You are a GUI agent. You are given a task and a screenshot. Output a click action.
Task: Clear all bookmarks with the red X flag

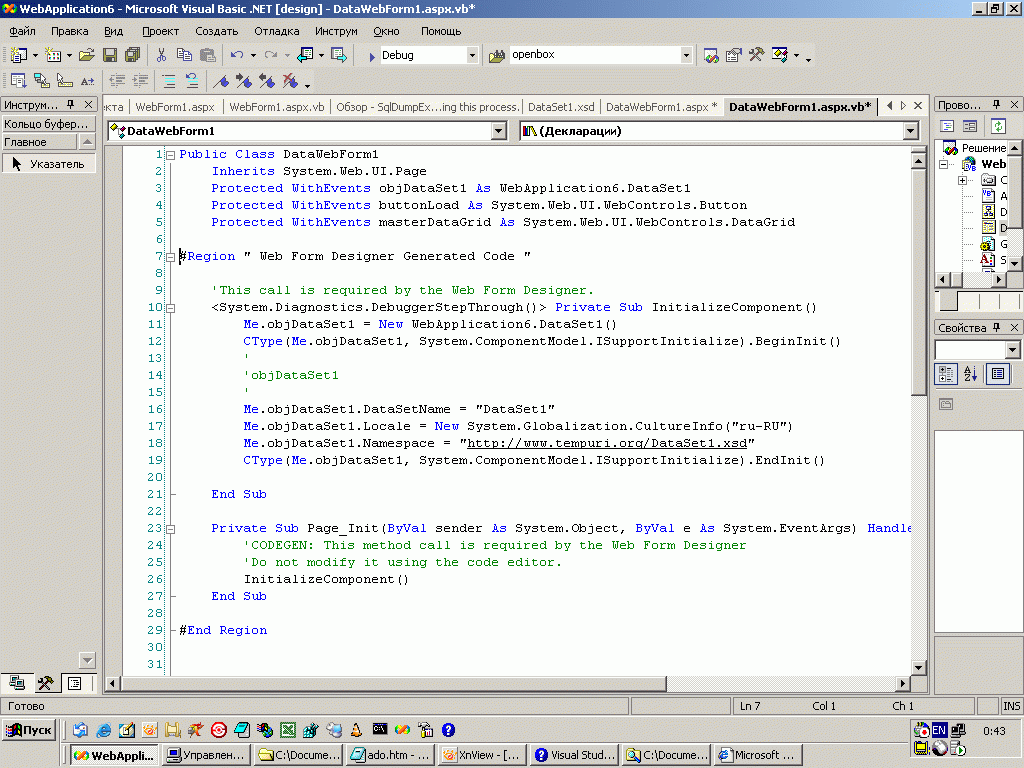point(290,81)
